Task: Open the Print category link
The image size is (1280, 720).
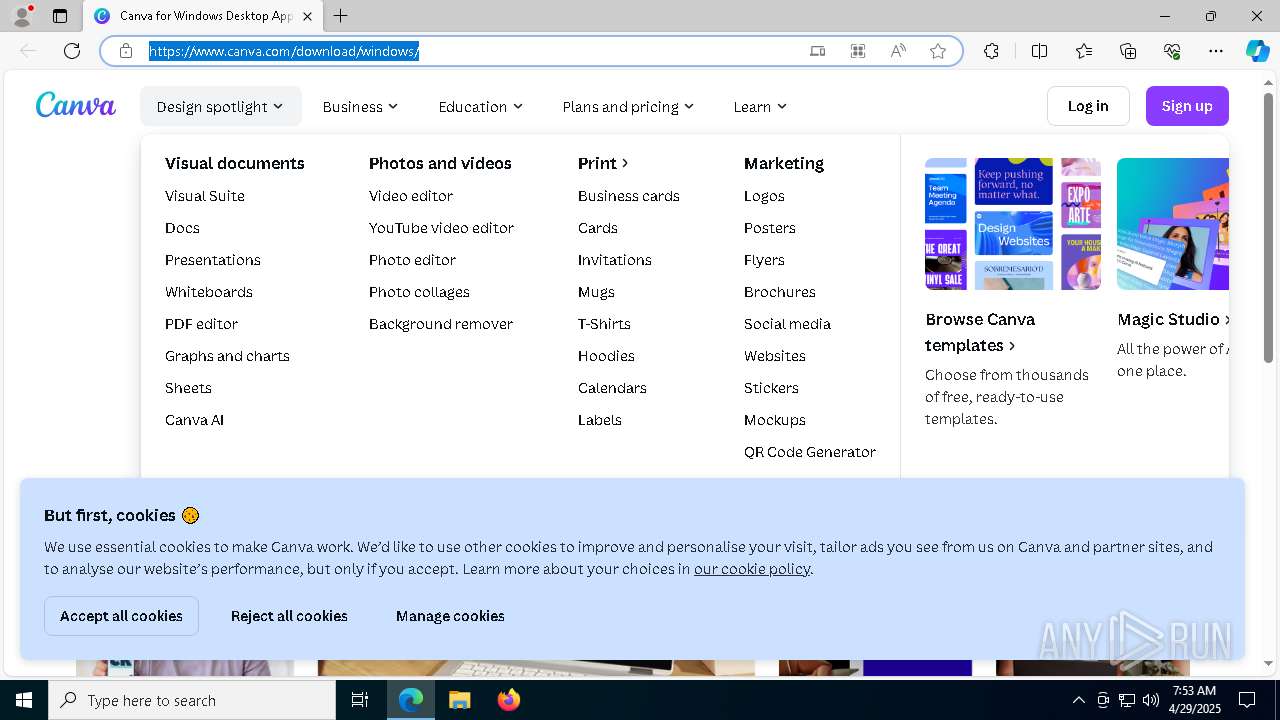Action: coord(603,163)
